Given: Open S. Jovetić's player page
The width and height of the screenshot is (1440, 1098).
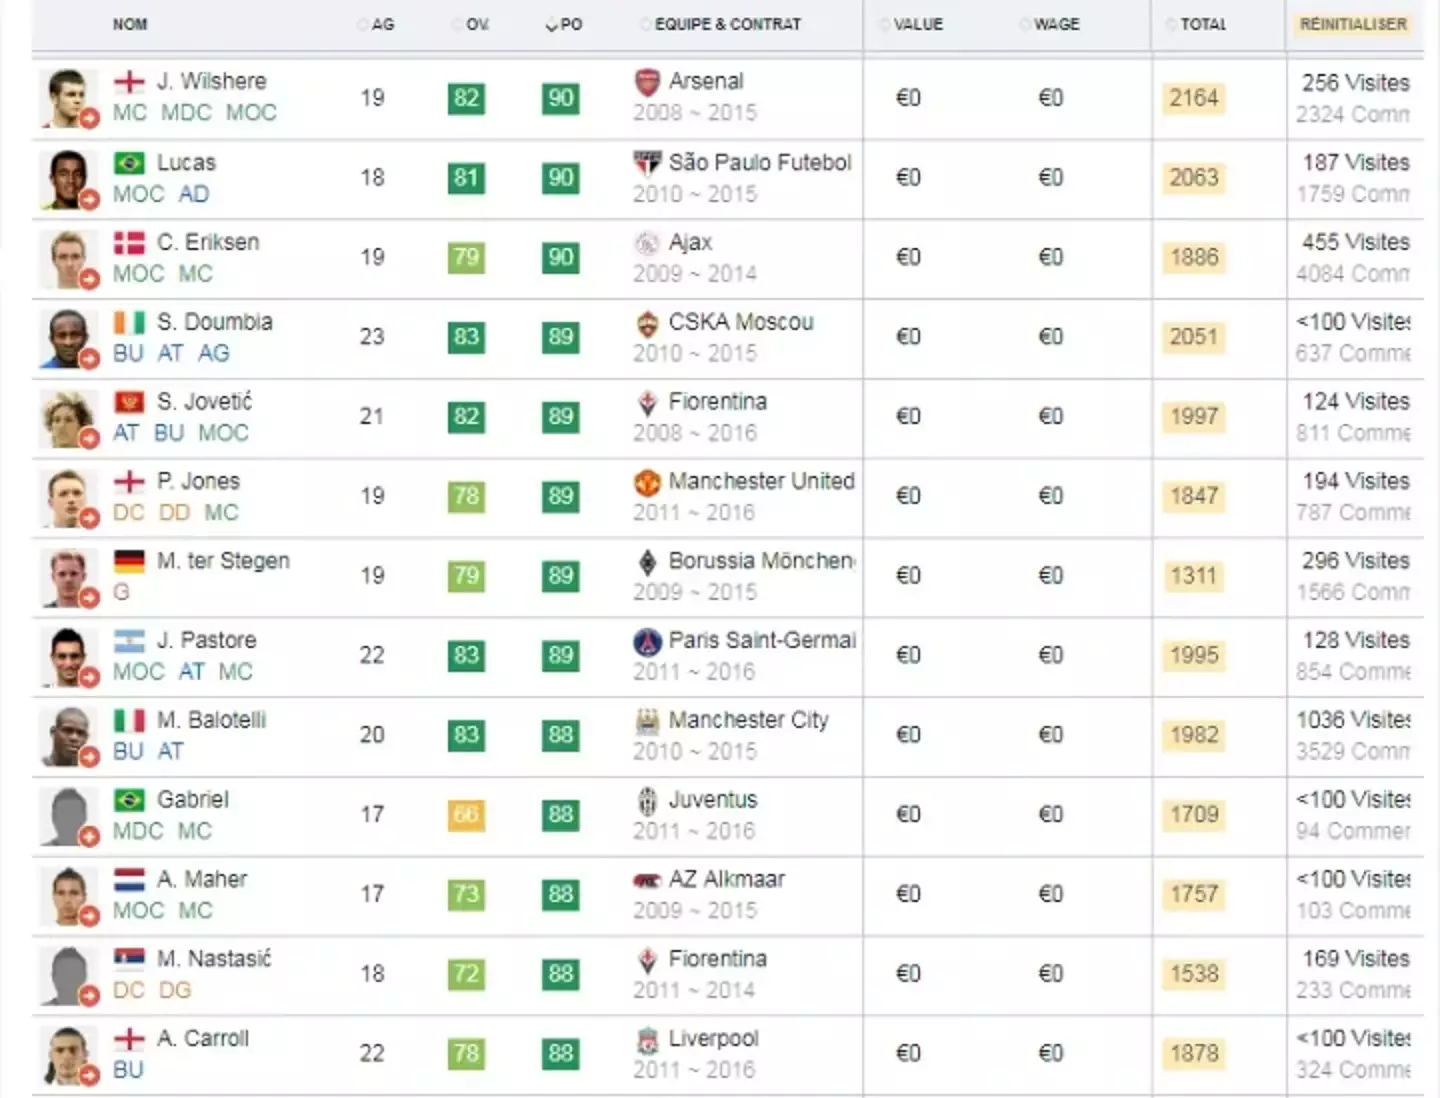Looking at the screenshot, I should pyautogui.click(x=205, y=402).
